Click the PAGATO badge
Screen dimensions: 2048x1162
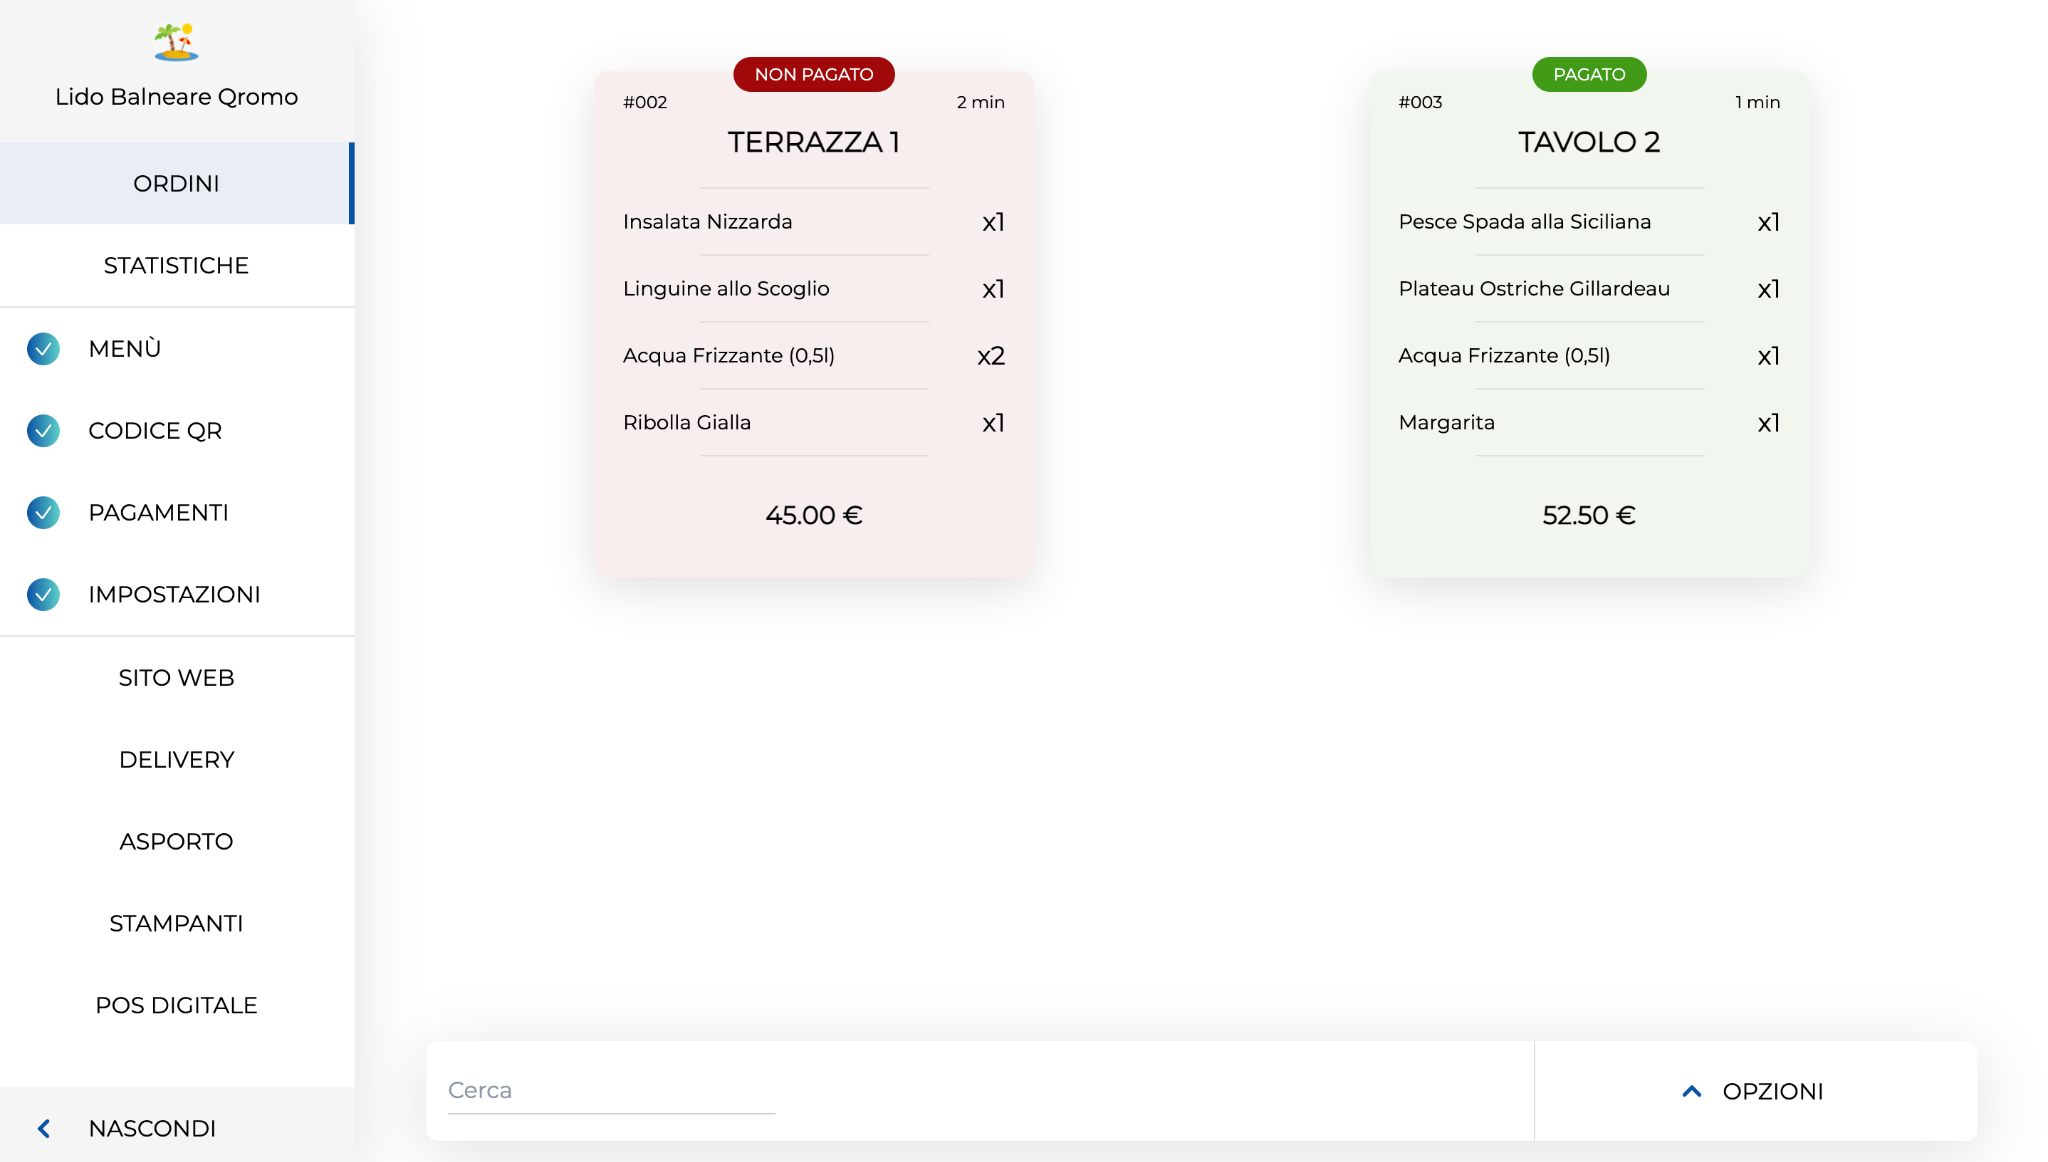pos(1589,74)
